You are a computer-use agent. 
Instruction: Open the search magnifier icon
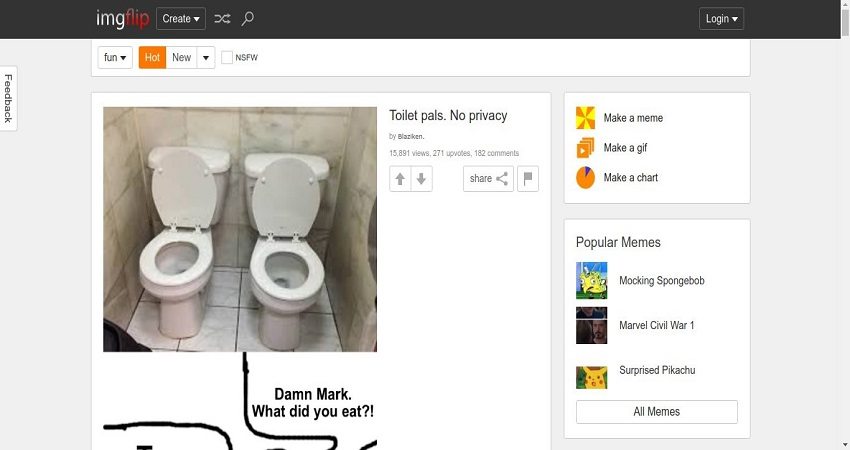(248, 18)
